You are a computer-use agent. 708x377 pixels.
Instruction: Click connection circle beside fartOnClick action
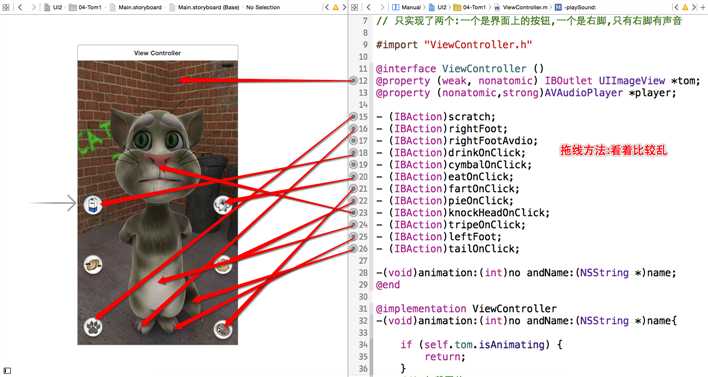pyautogui.click(x=354, y=189)
